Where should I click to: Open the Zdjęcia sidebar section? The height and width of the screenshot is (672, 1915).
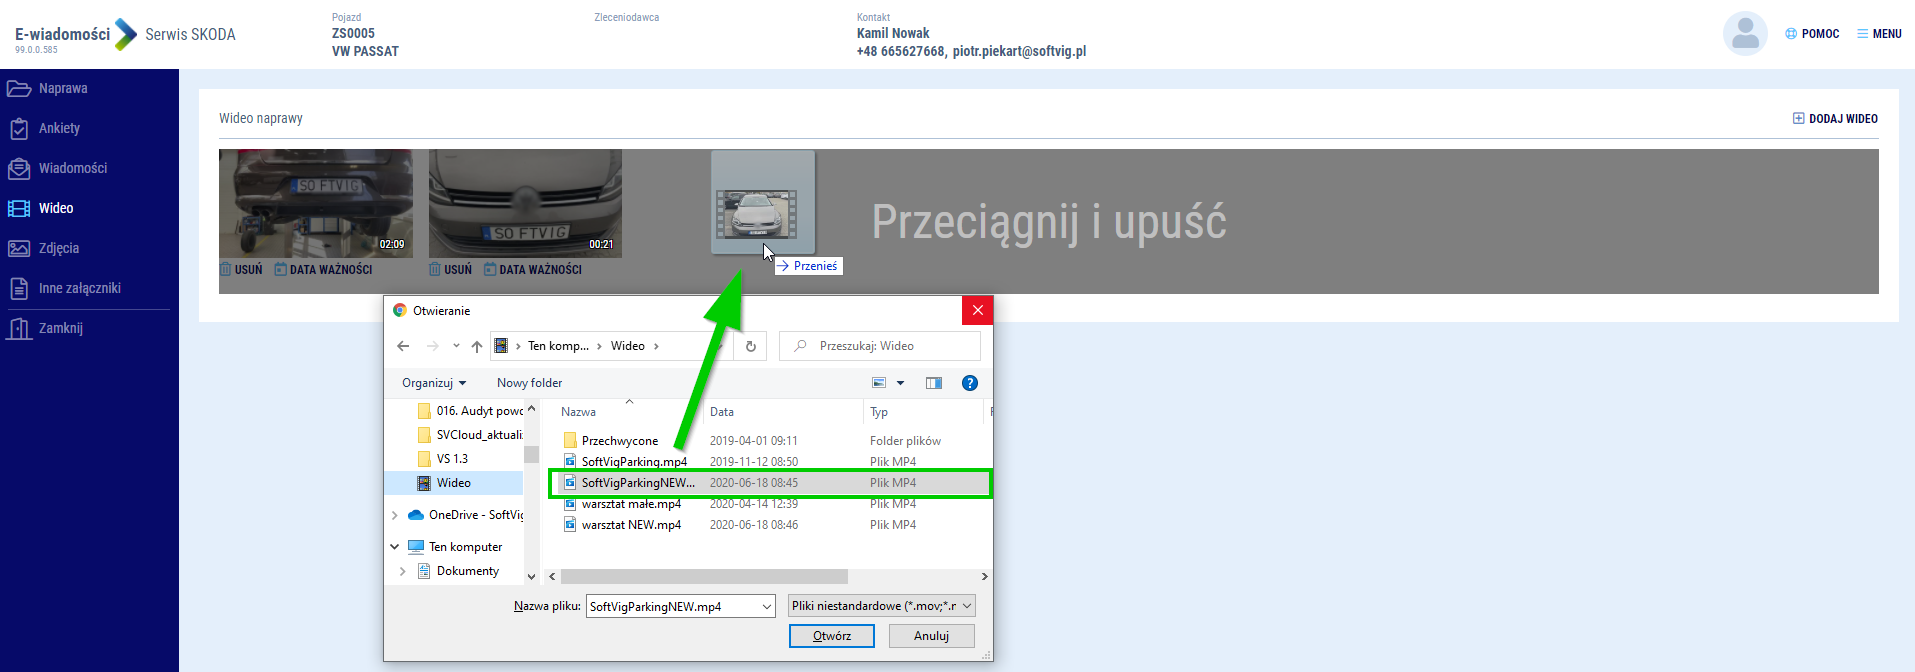point(58,248)
